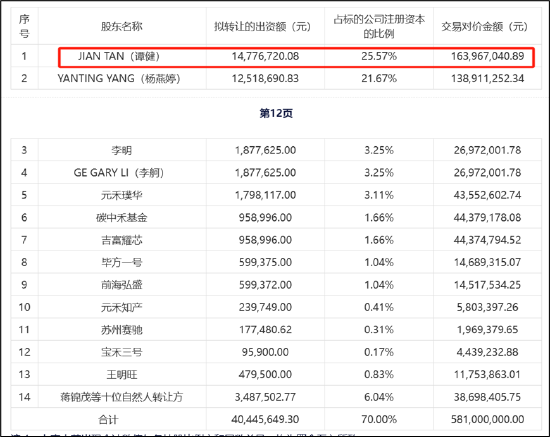Click 3.25% in the GE GARY LI row
Screen dimensions: 550x437
[x=379, y=173]
